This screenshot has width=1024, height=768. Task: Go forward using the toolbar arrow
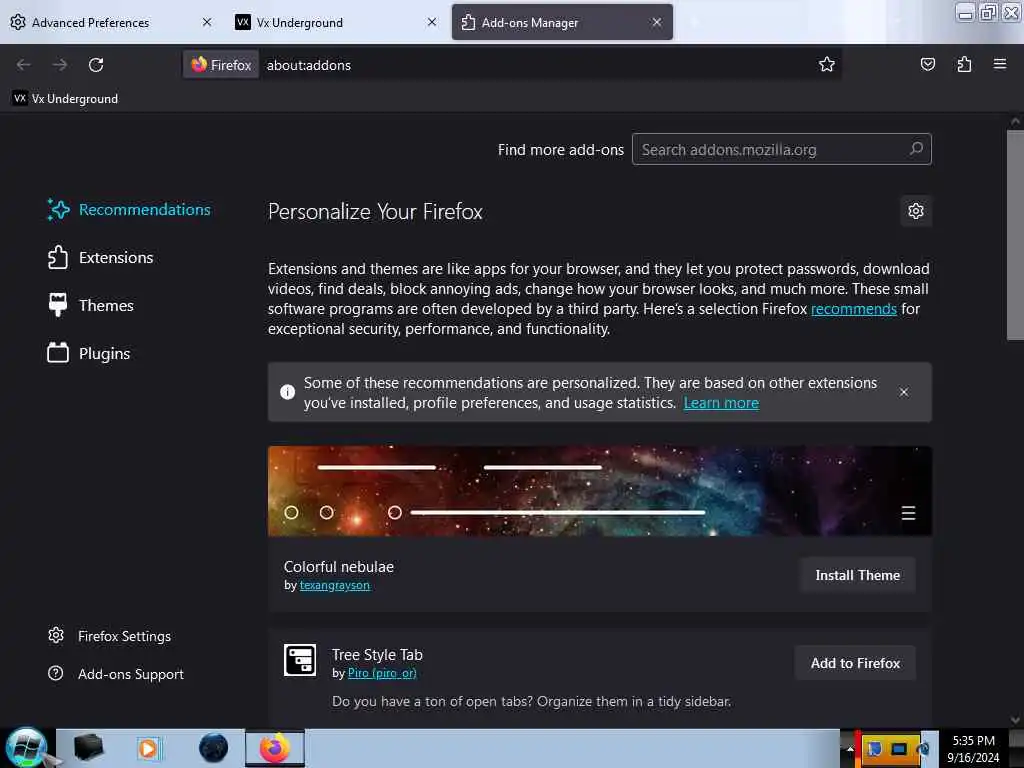click(59, 65)
